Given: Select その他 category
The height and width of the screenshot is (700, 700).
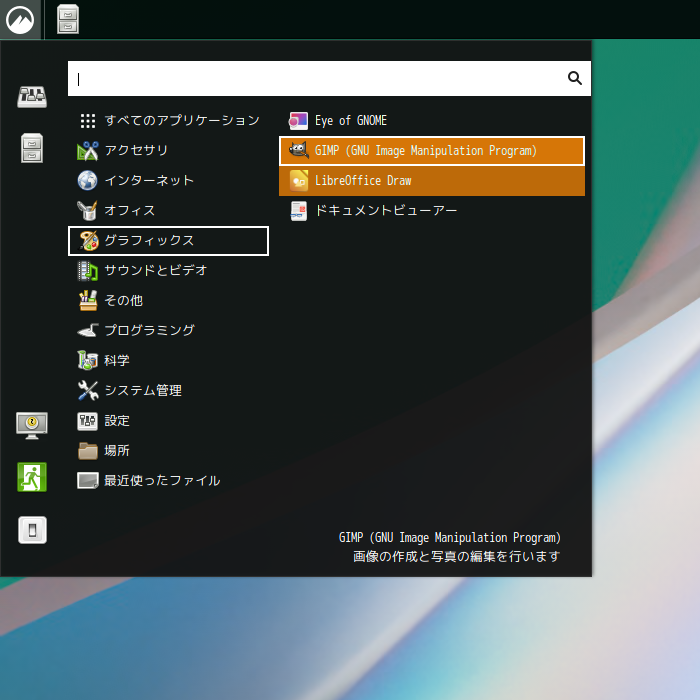Looking at the screenshot, I should [x=168, y=300].
